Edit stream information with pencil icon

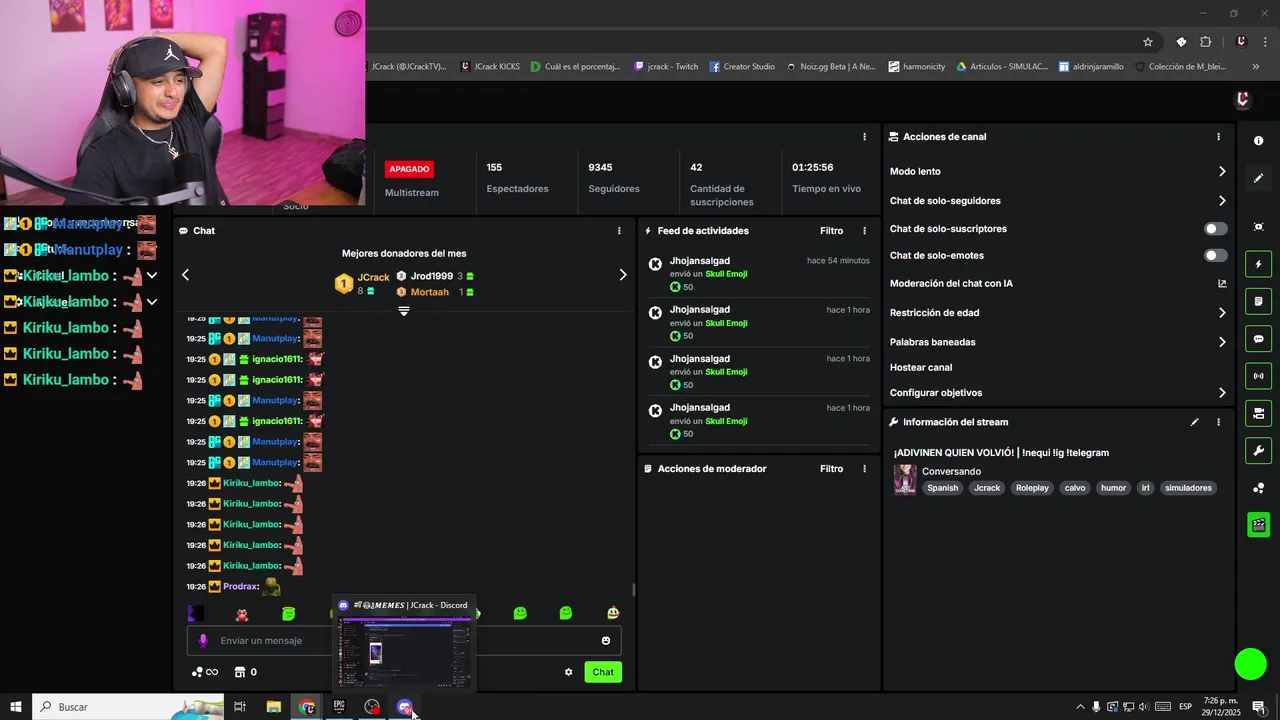coord(1194,422)
